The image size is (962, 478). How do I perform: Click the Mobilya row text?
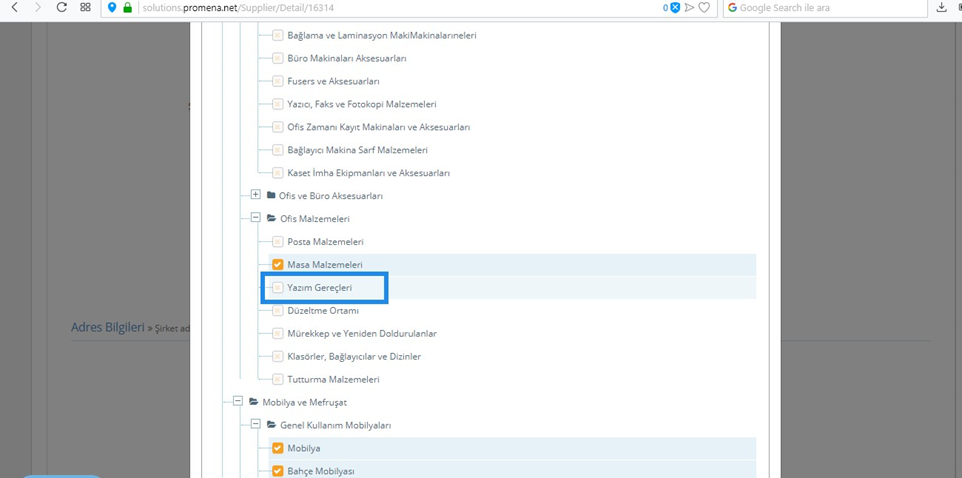point(304,449)
